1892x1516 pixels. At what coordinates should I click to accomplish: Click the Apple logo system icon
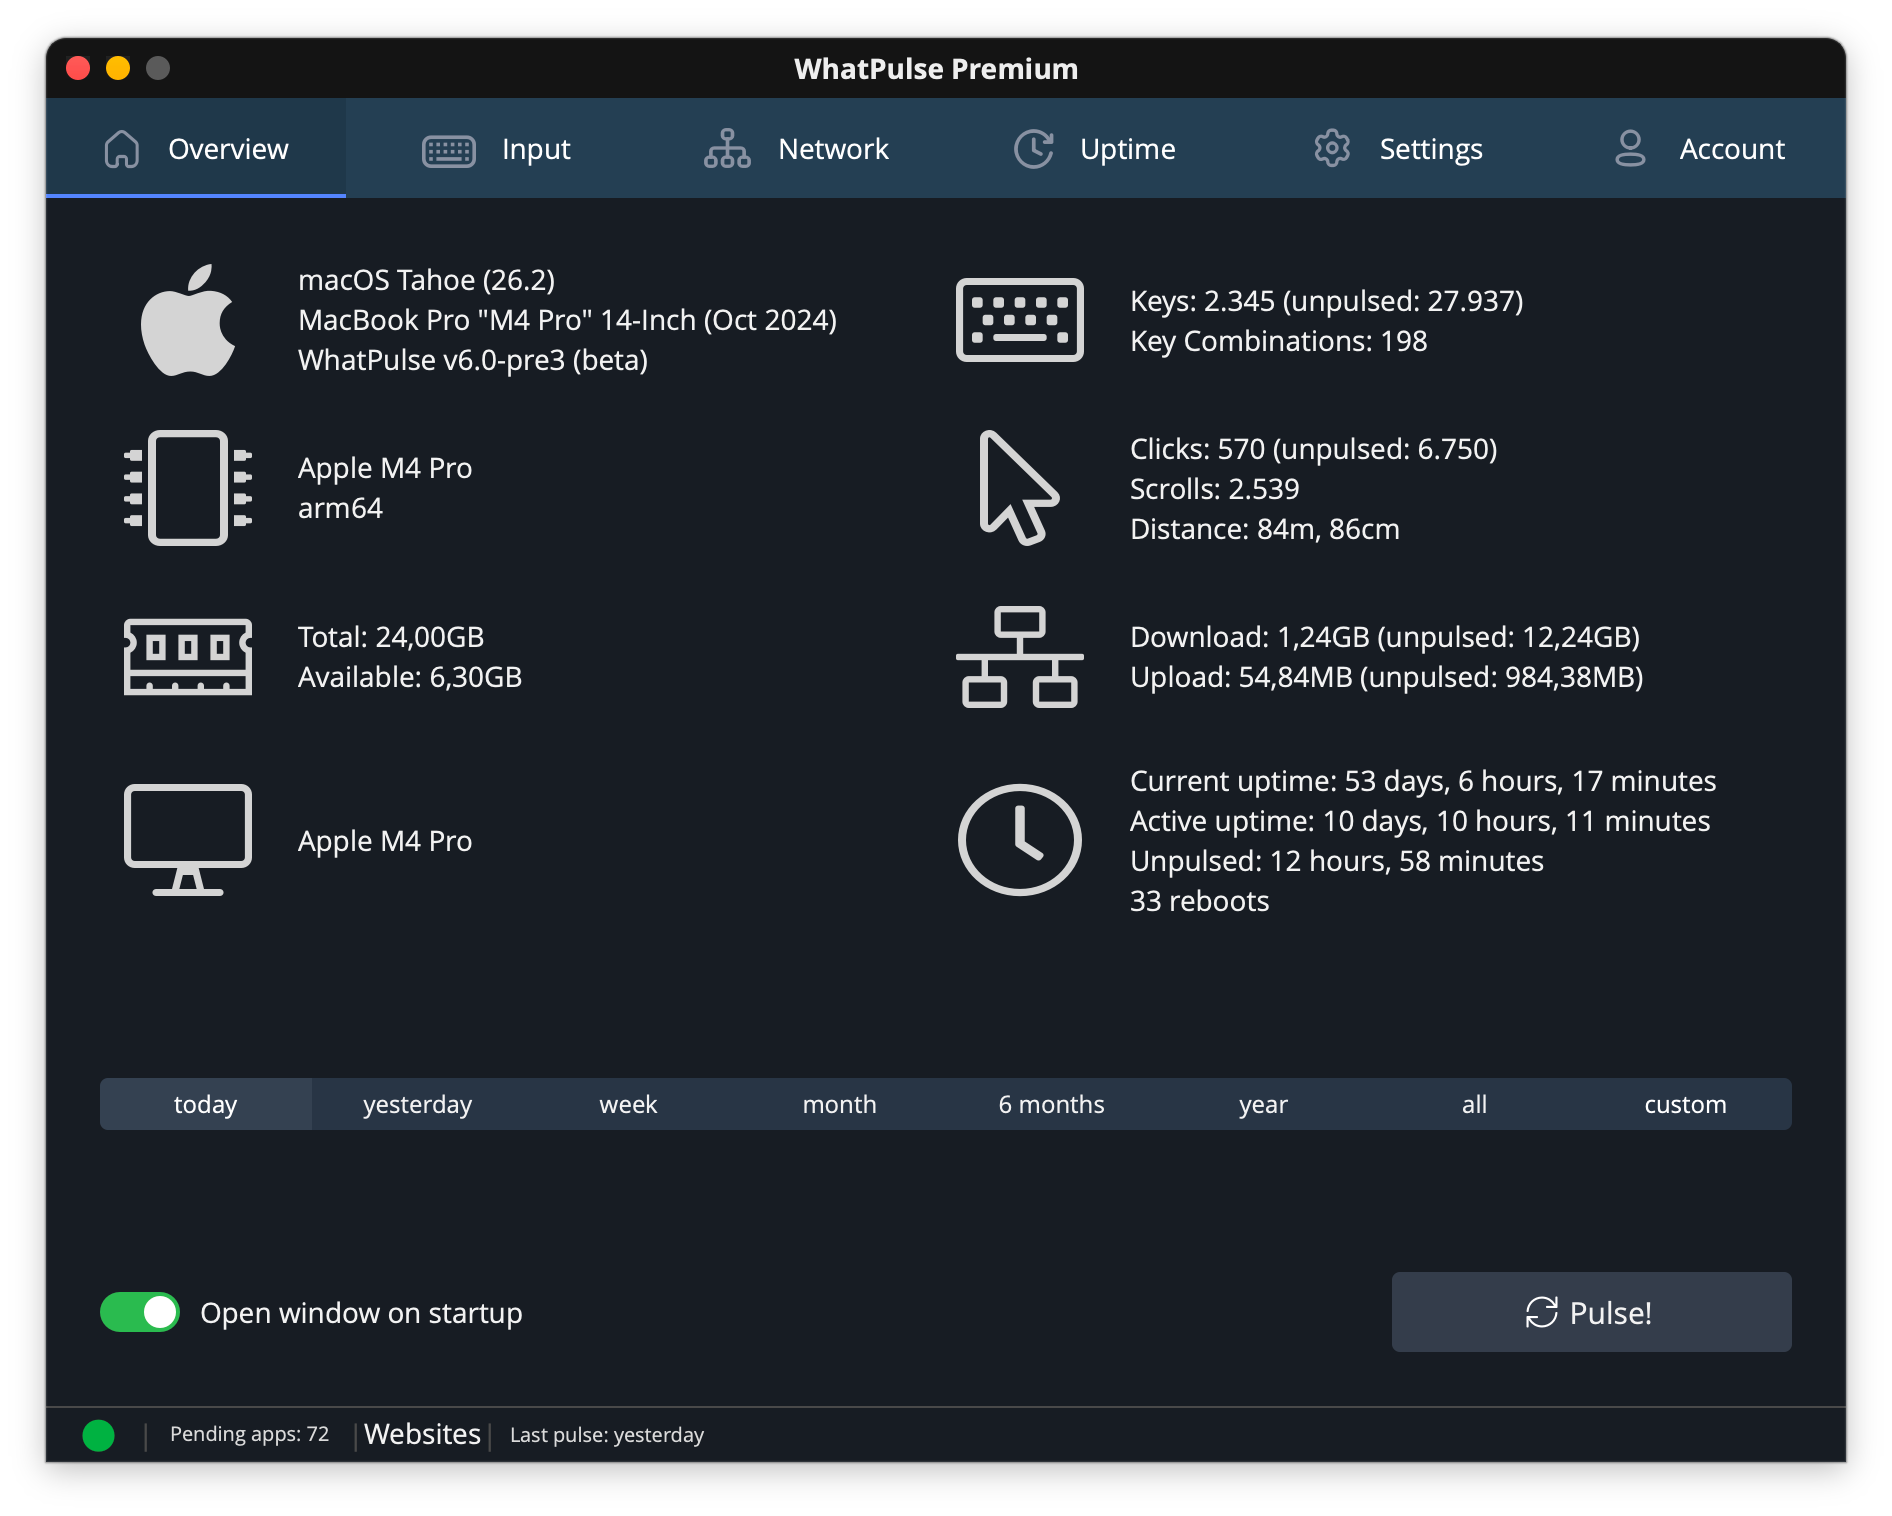pyautogui.click(x=188, y=320)
